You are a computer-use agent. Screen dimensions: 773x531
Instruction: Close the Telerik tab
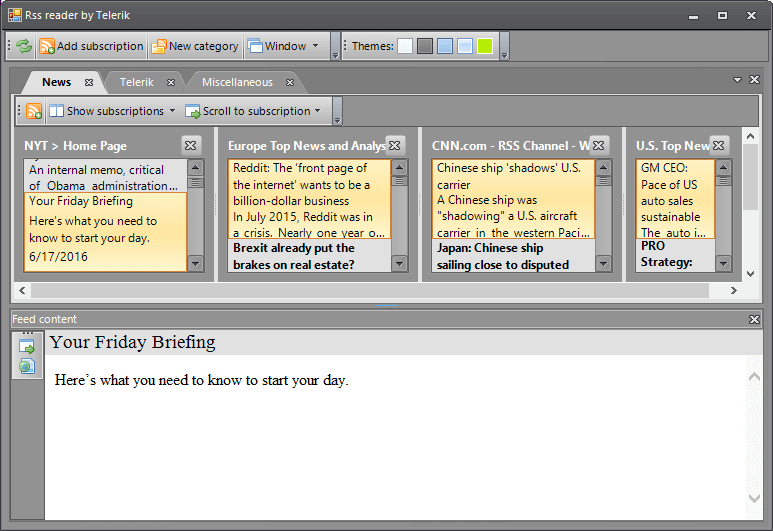tap(171, 82)
